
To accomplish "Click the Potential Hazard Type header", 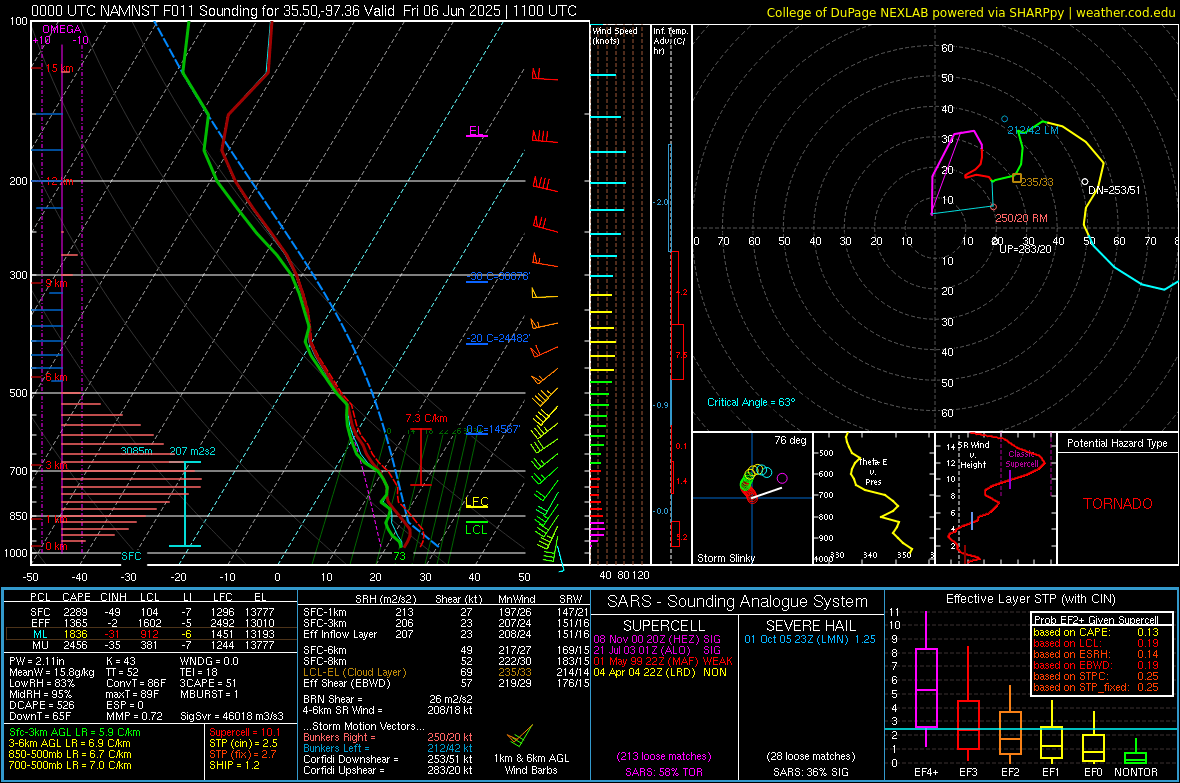I will click(x=1117, y=443).
